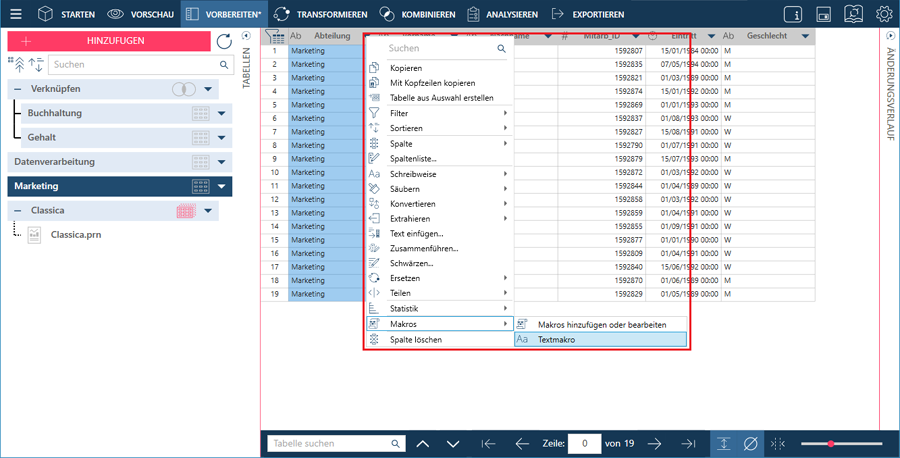Image resolution: width=900 pixels, height=458 pixels.
Task: Click the Tabelle suchen search field
Action: click(x=326, y=443)
